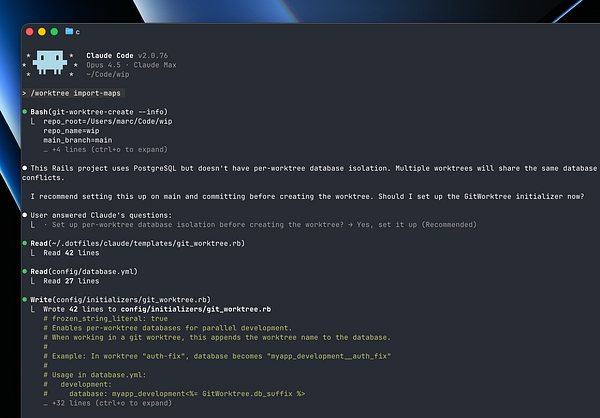
Task: Click 'Wrote 42 lines to config/initializers/git_worktree.rb'
Action: point(157,309)
